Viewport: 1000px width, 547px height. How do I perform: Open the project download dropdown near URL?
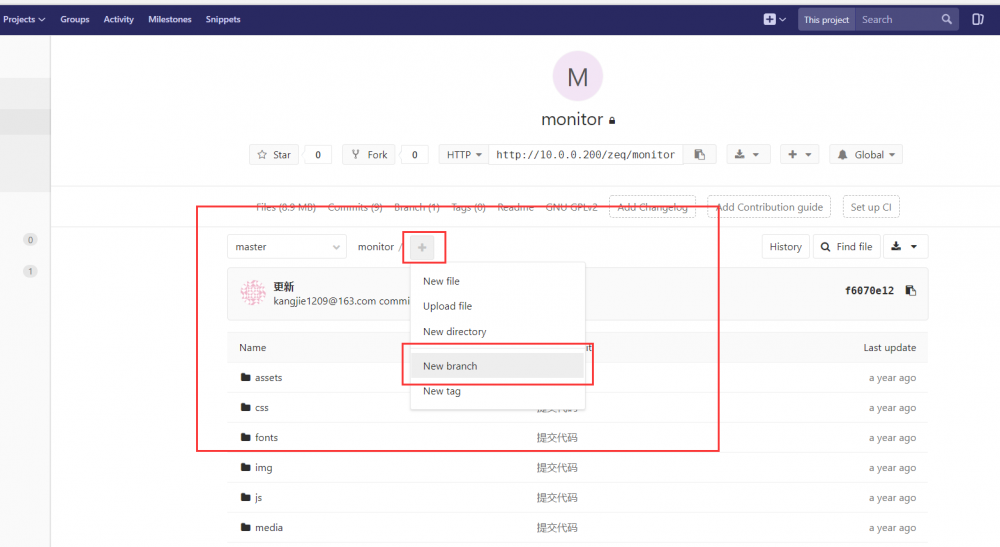pos(747,154)
